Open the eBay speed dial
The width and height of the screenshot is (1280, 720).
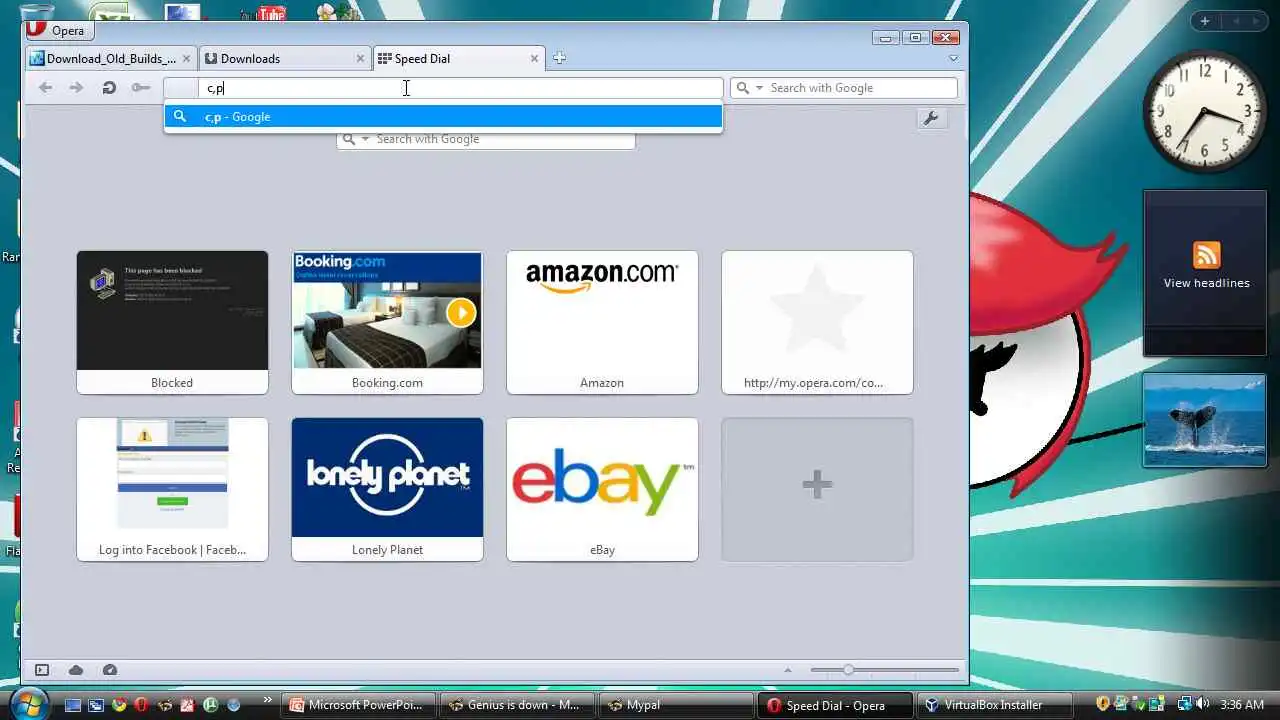tap(602, 489)
